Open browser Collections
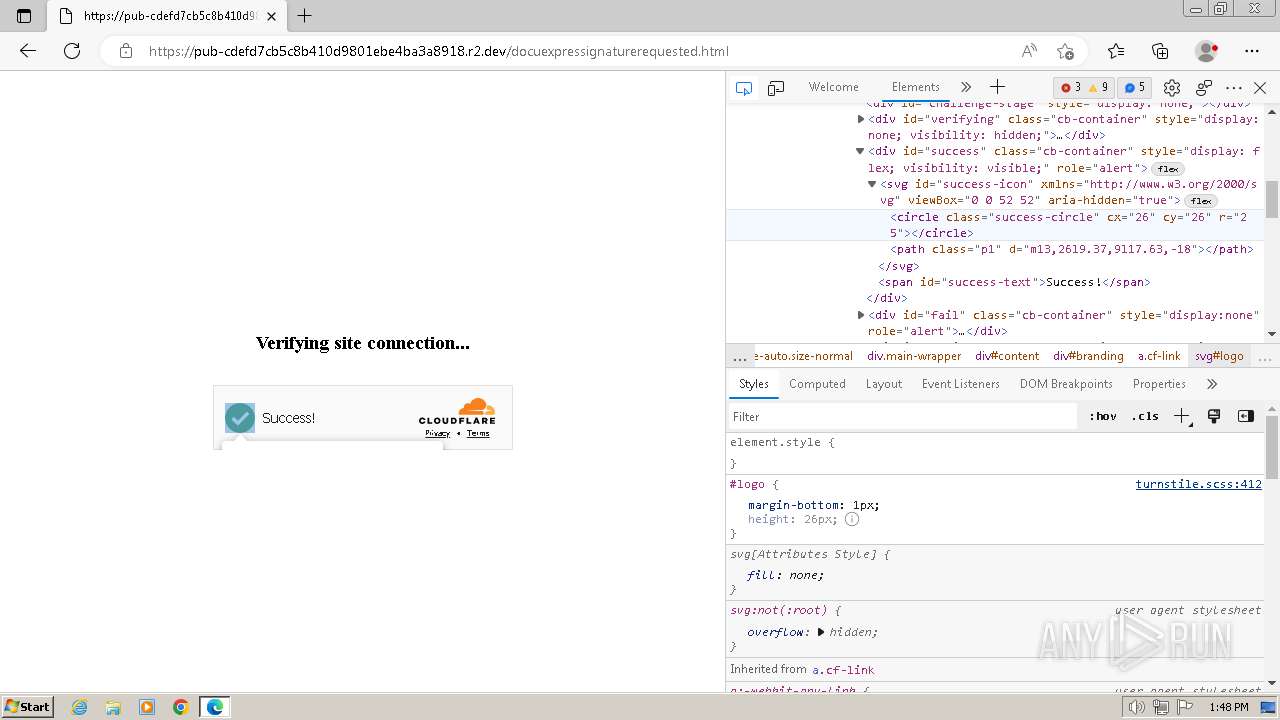This screenshot has width=1280, height=720. [x=1160, y=51]
